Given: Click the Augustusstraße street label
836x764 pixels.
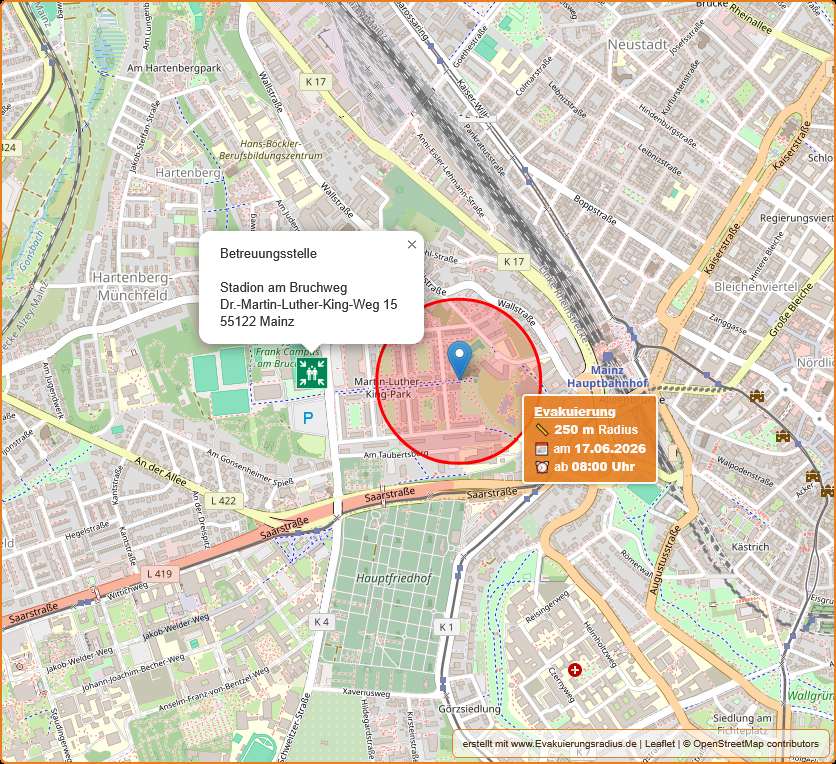Looking at the screenshot, I should point(665,560).
